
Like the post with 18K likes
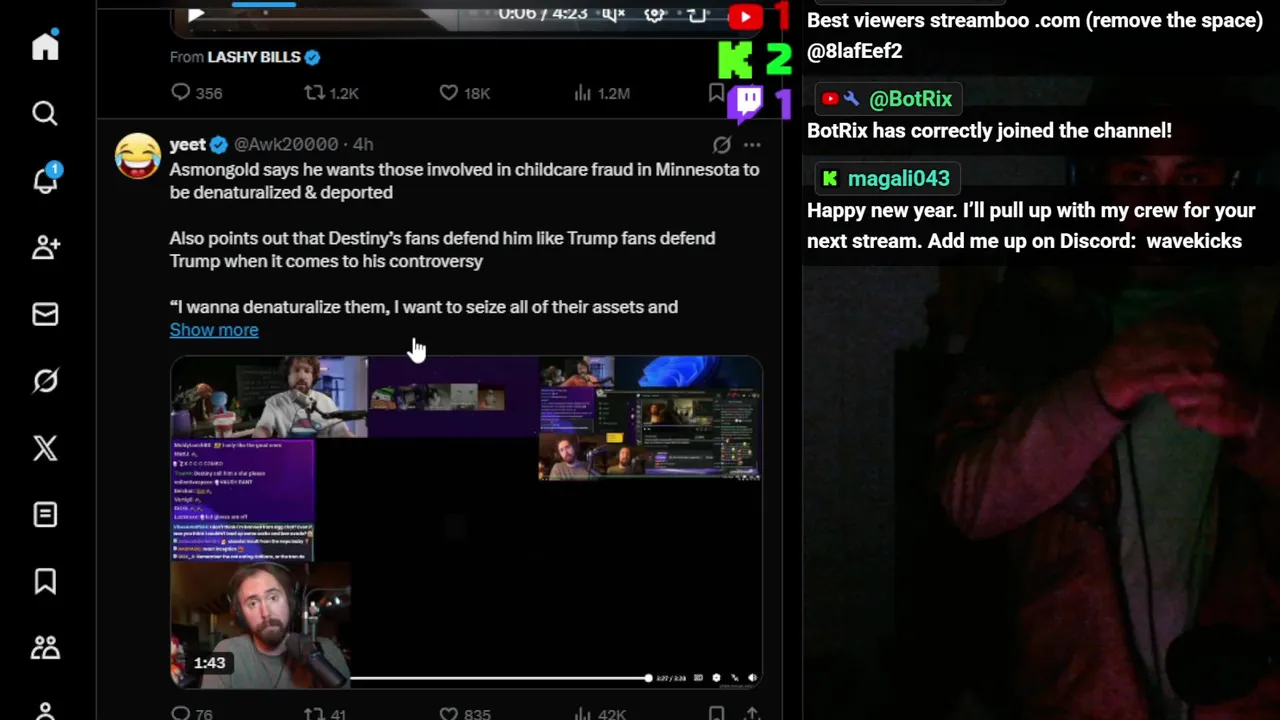[465, 93]
